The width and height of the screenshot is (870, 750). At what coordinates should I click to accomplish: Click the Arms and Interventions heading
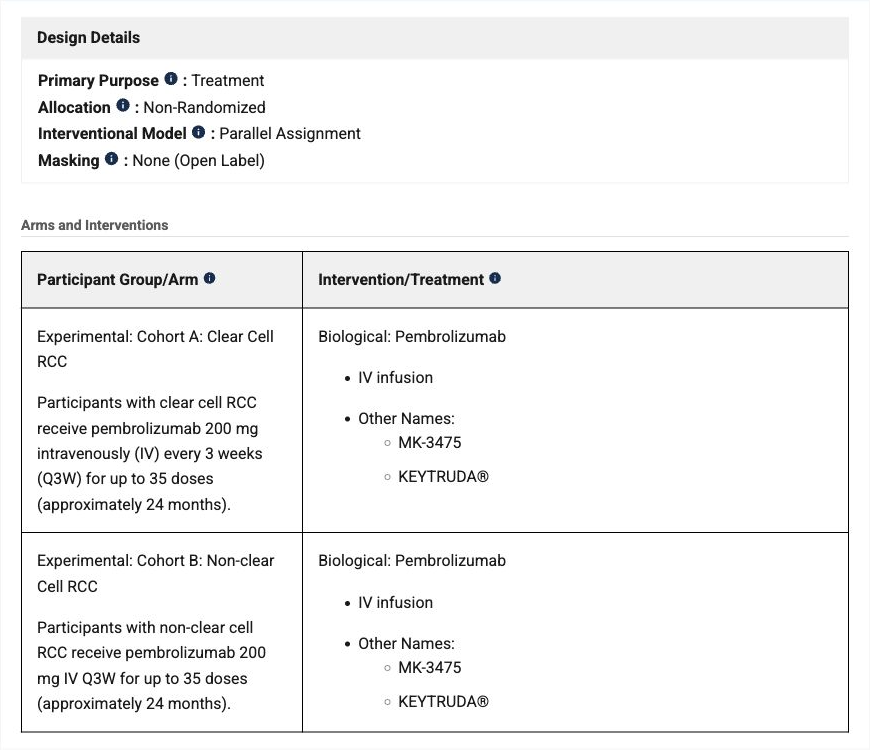coord(94,225)
